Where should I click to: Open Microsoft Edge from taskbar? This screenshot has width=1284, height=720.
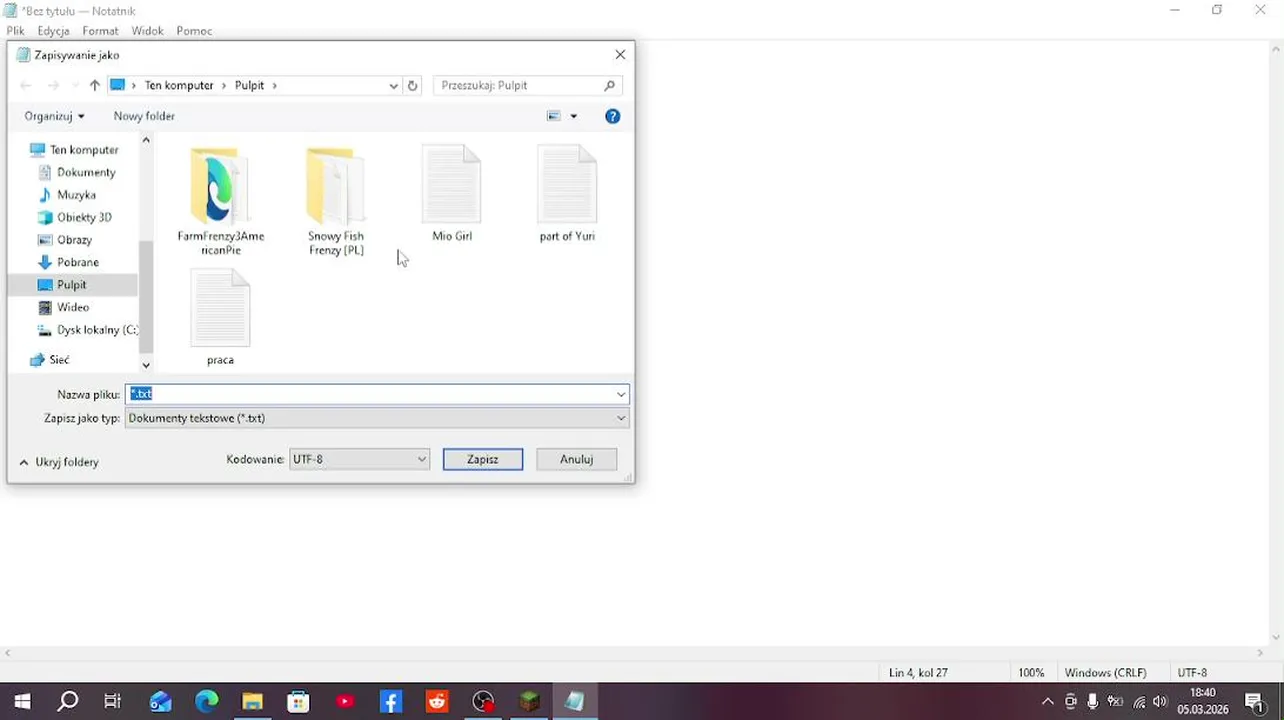pos(206,702)
